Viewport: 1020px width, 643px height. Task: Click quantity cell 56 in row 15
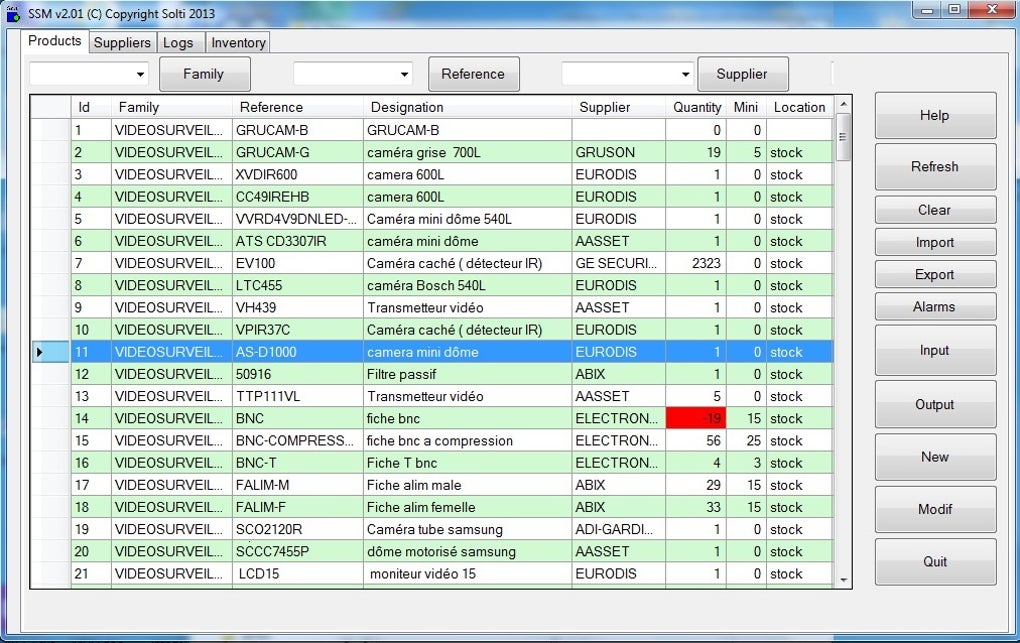pyautogui.click(x=696, y=441)
